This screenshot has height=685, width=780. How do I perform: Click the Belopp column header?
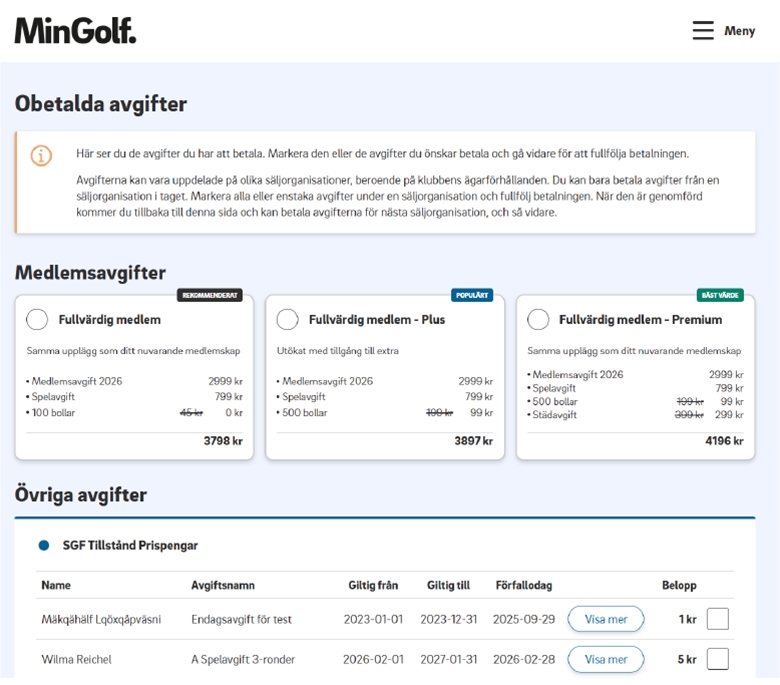[679, 585]
